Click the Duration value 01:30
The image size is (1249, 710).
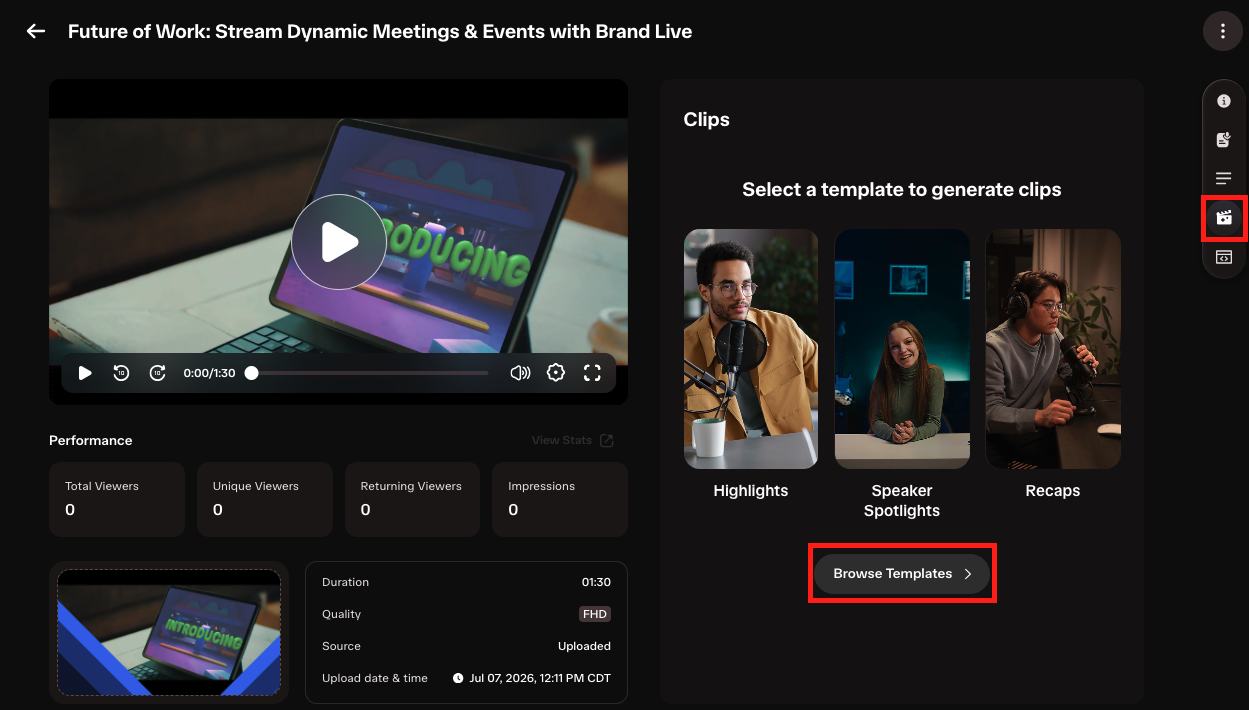(596, 582)
